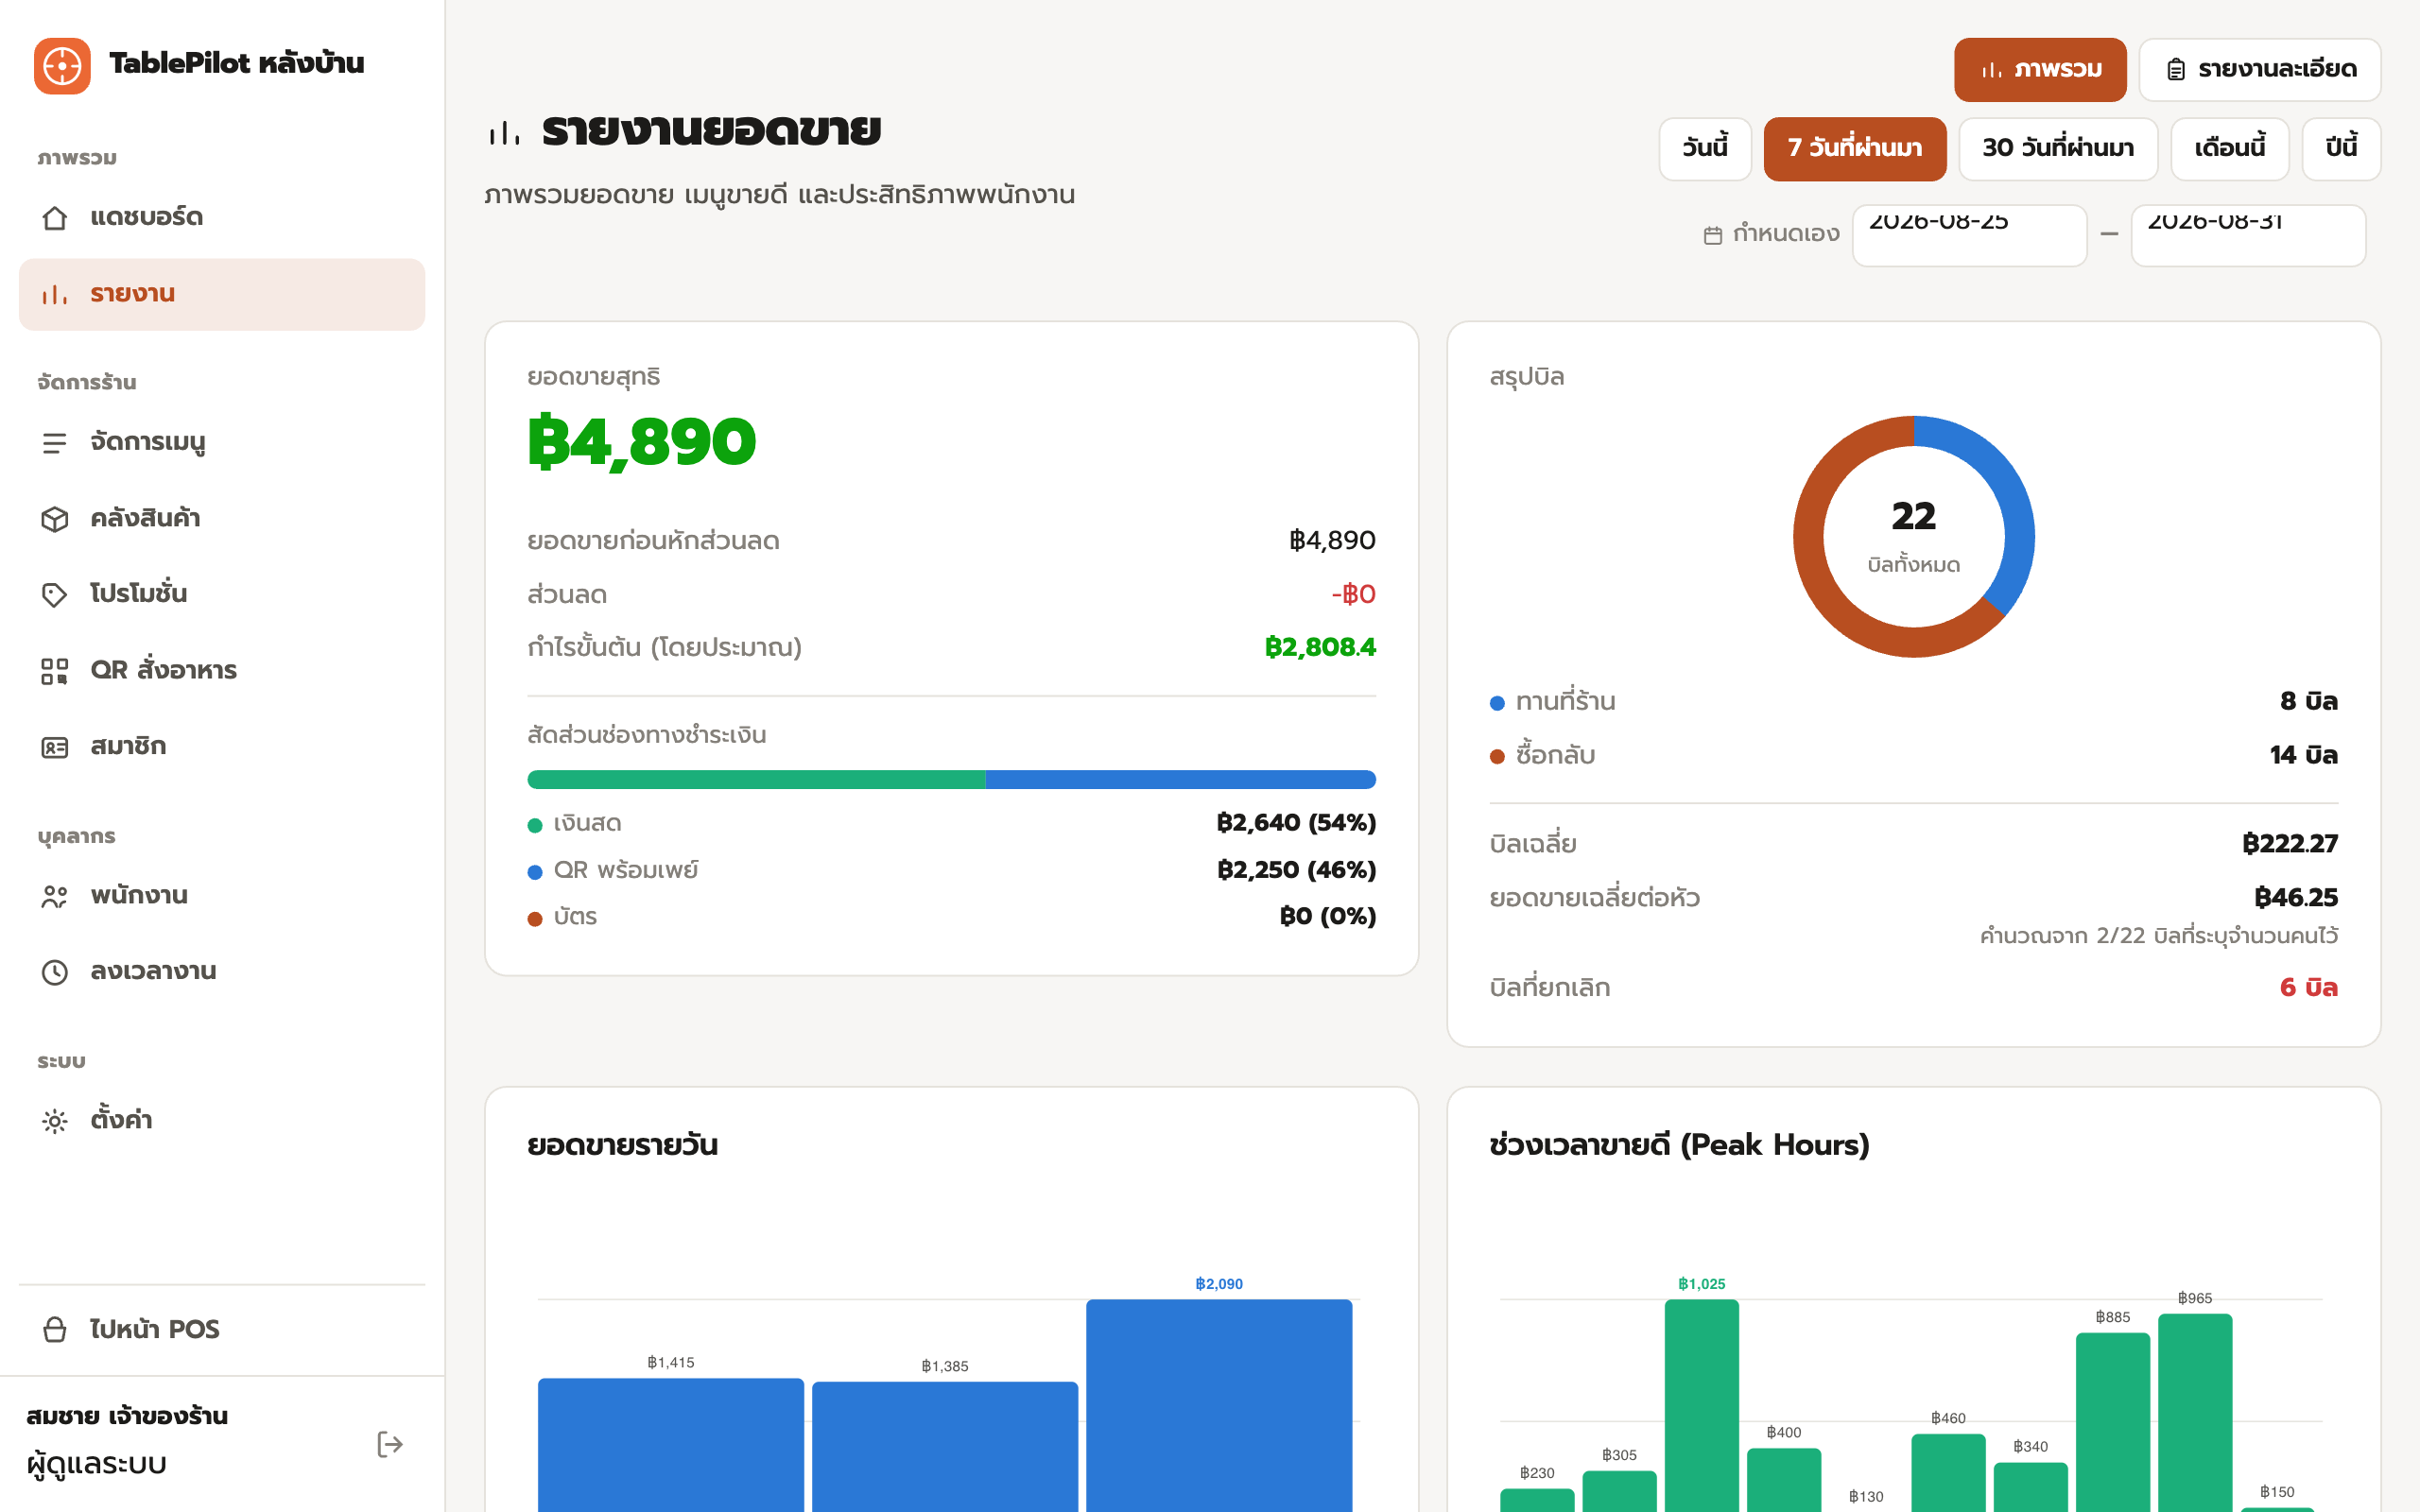This screenshot has height=1512, width=2420.
Task: Click the start date field 2026-08-25
Action: (1970, 236)
